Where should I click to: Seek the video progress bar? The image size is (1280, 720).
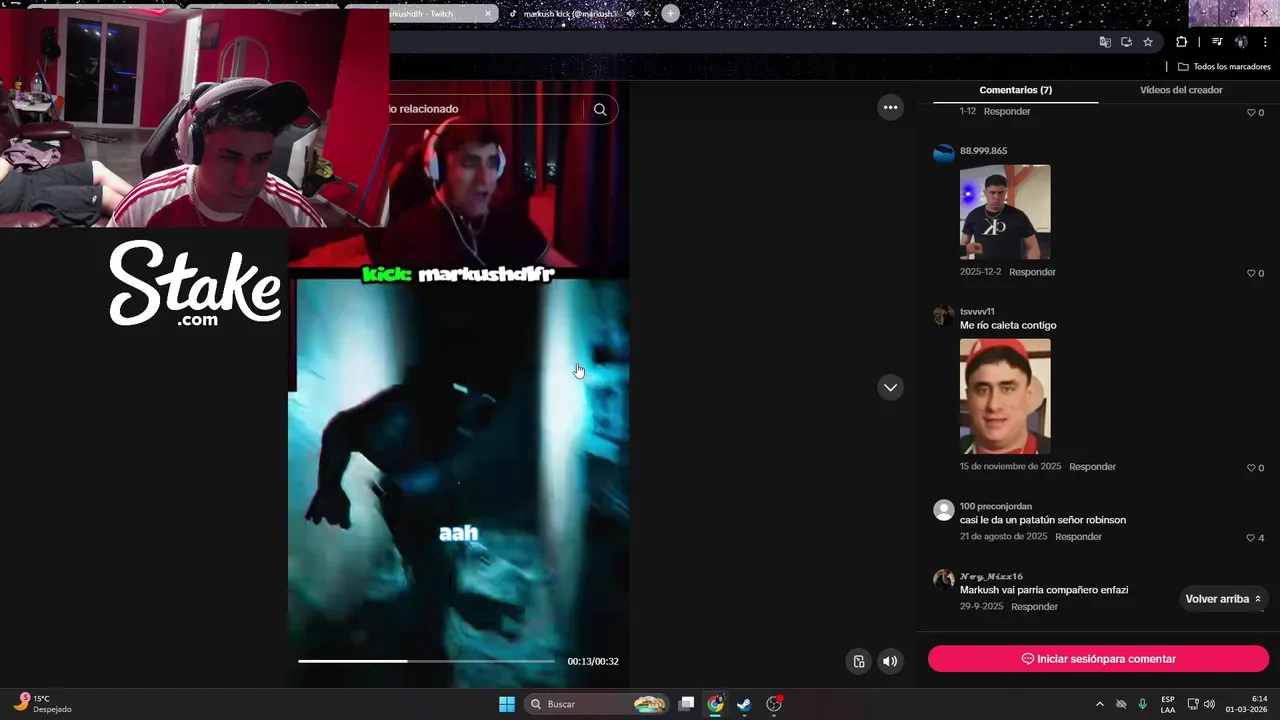[426, 661]
